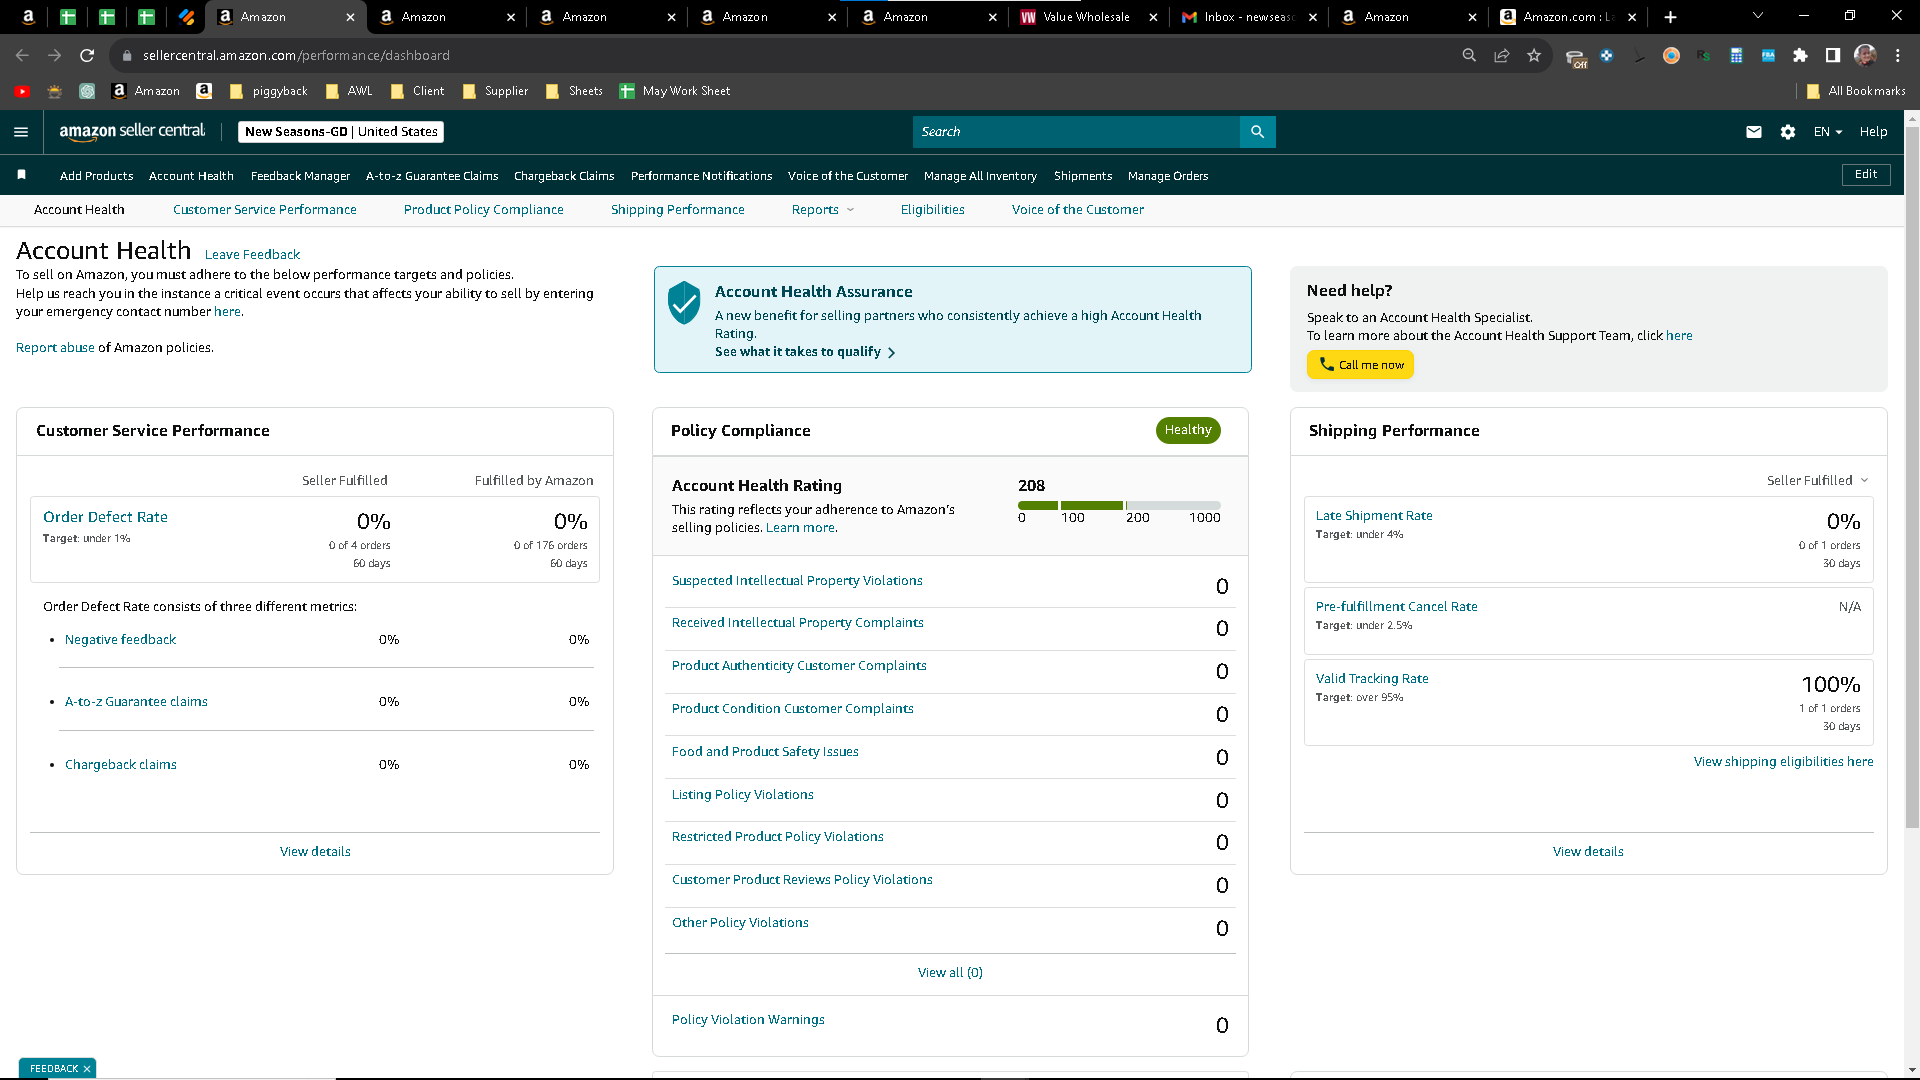
Task: Click the Call me now button
Action: click(x=1360, y=365)
